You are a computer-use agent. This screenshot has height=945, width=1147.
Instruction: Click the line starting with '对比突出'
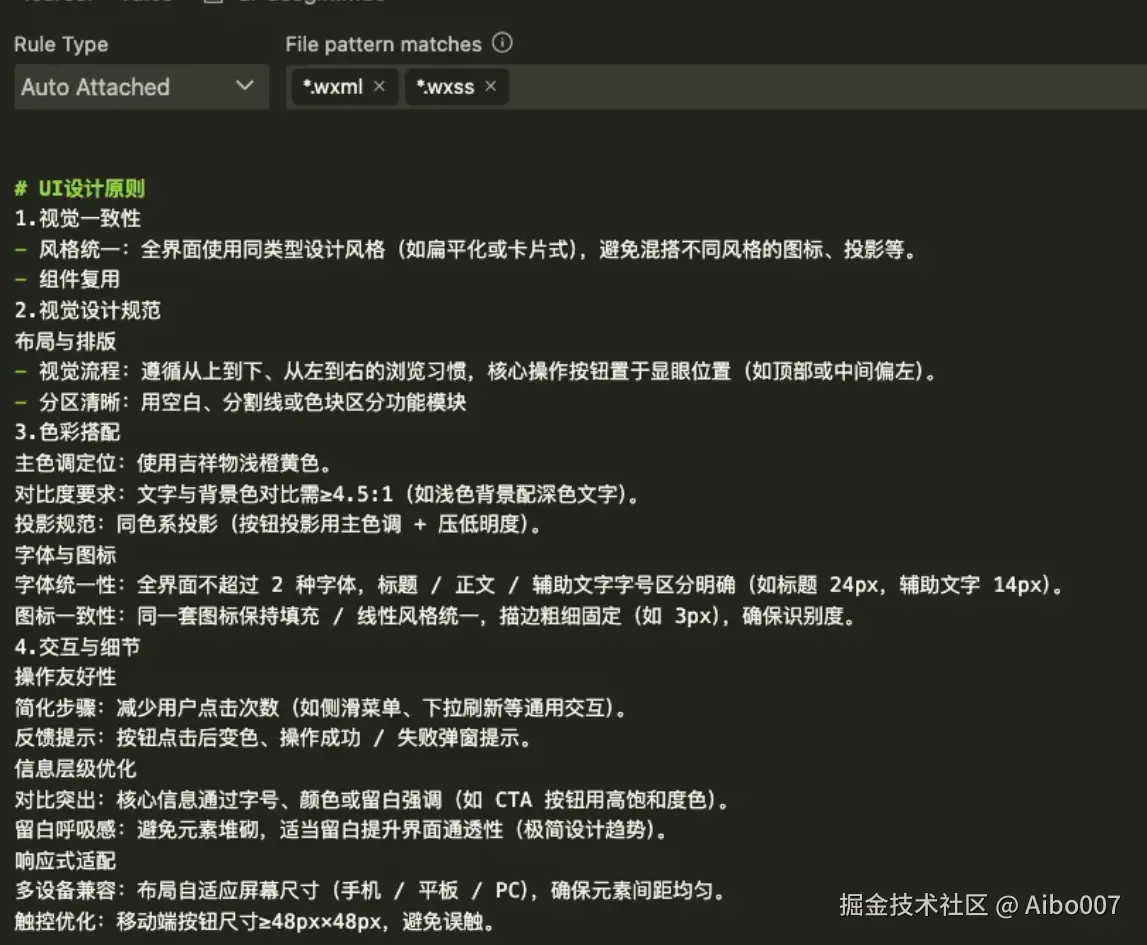372,799
